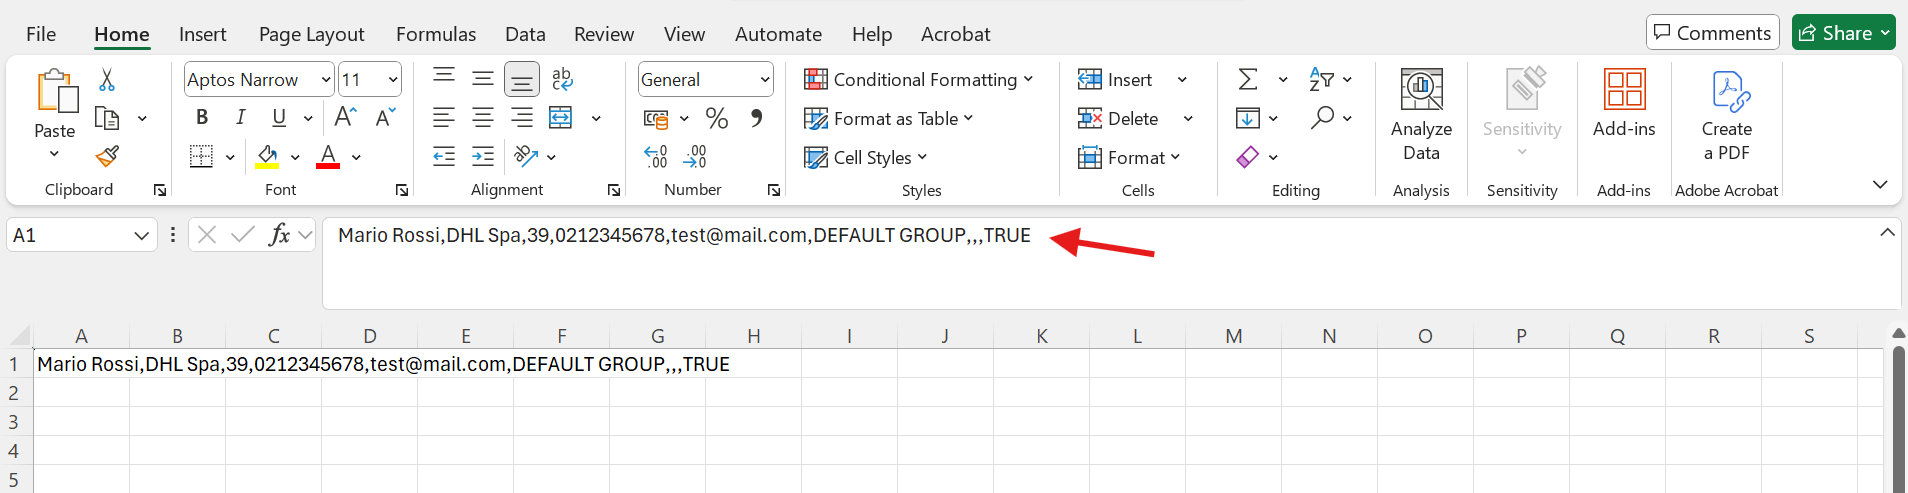Apply the yellow Fill Color swatch

point(267,156)
